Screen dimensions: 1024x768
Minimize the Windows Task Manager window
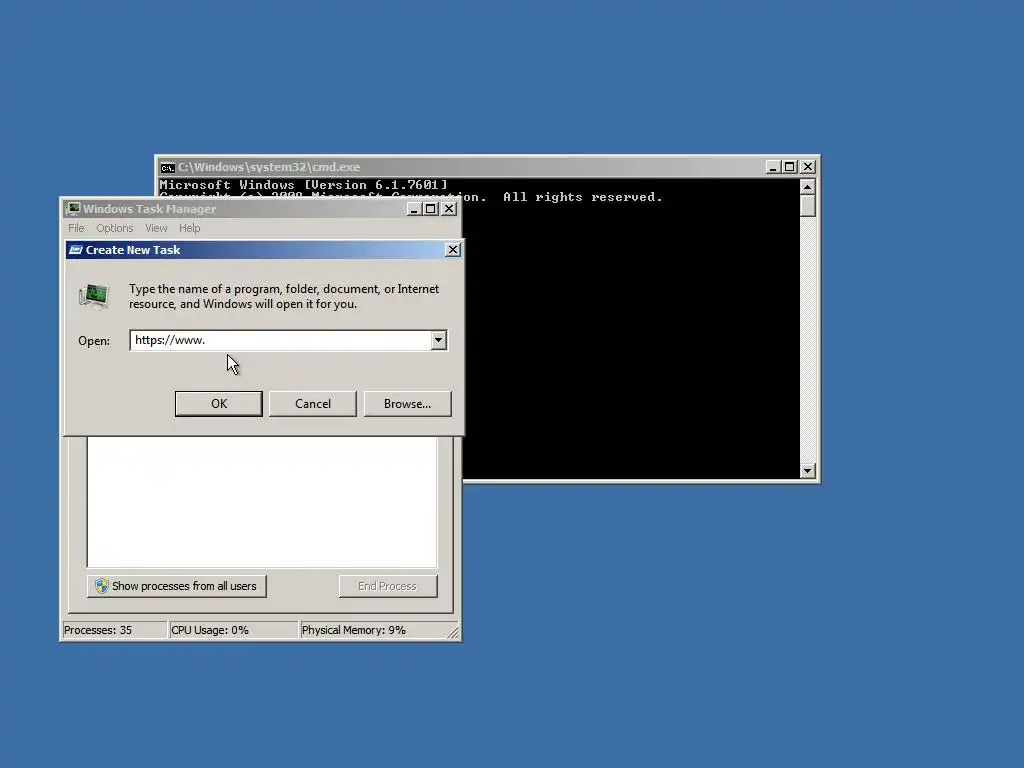414,209
